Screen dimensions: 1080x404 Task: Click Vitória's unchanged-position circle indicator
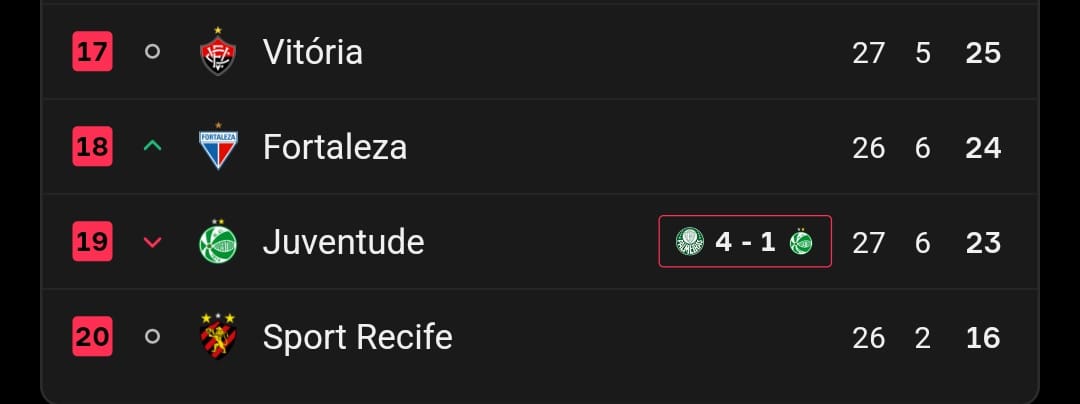click(152, 52)
